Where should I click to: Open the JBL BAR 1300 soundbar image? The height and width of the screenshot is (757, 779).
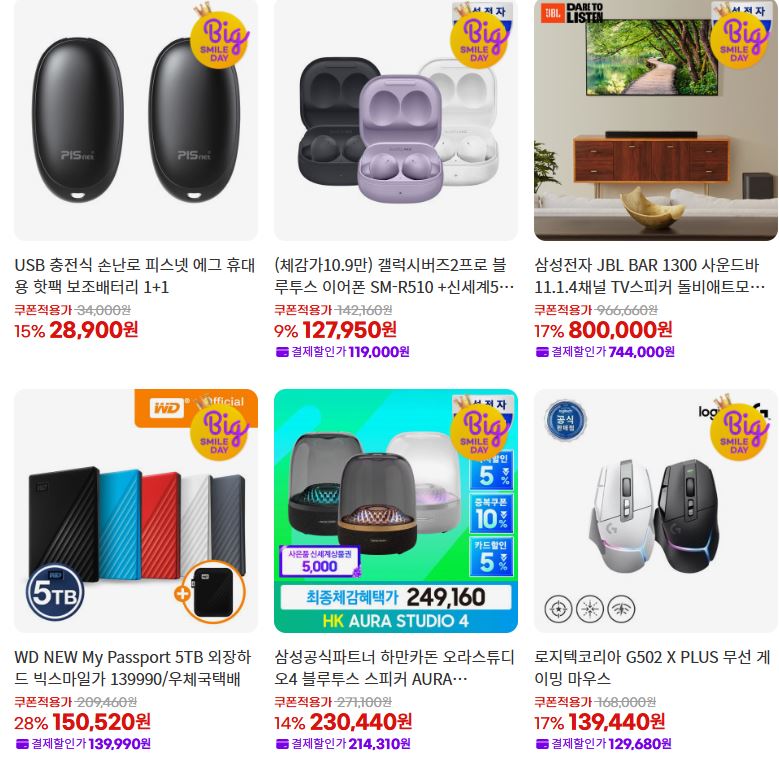coord(656,120)
